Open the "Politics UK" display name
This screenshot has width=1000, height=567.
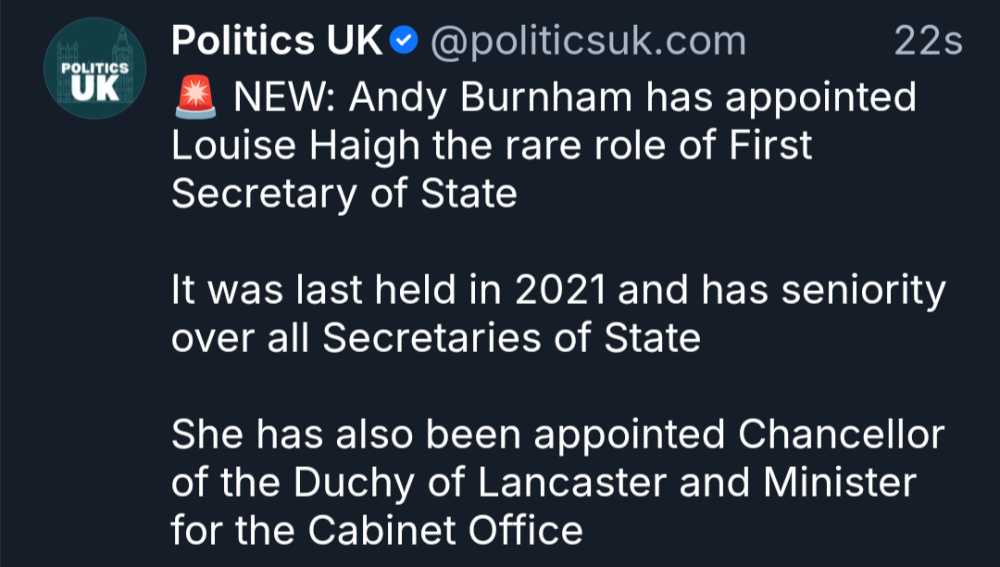[277, 41]
